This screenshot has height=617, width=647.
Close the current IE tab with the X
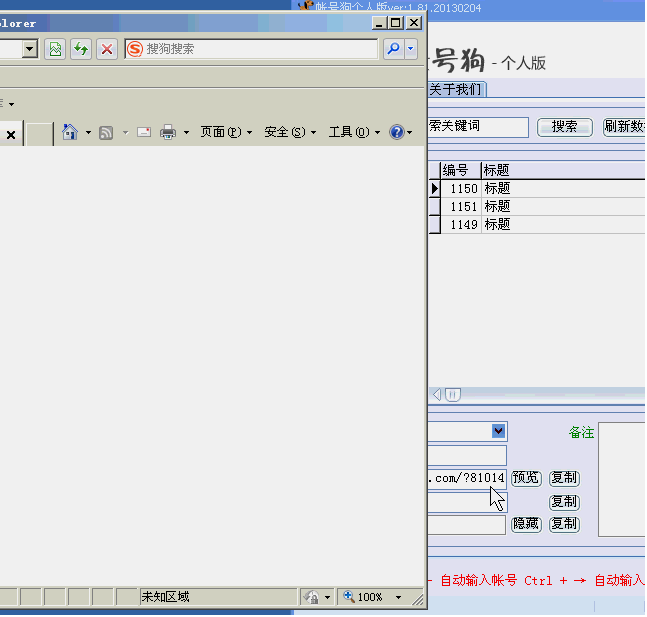pos(11,135)
